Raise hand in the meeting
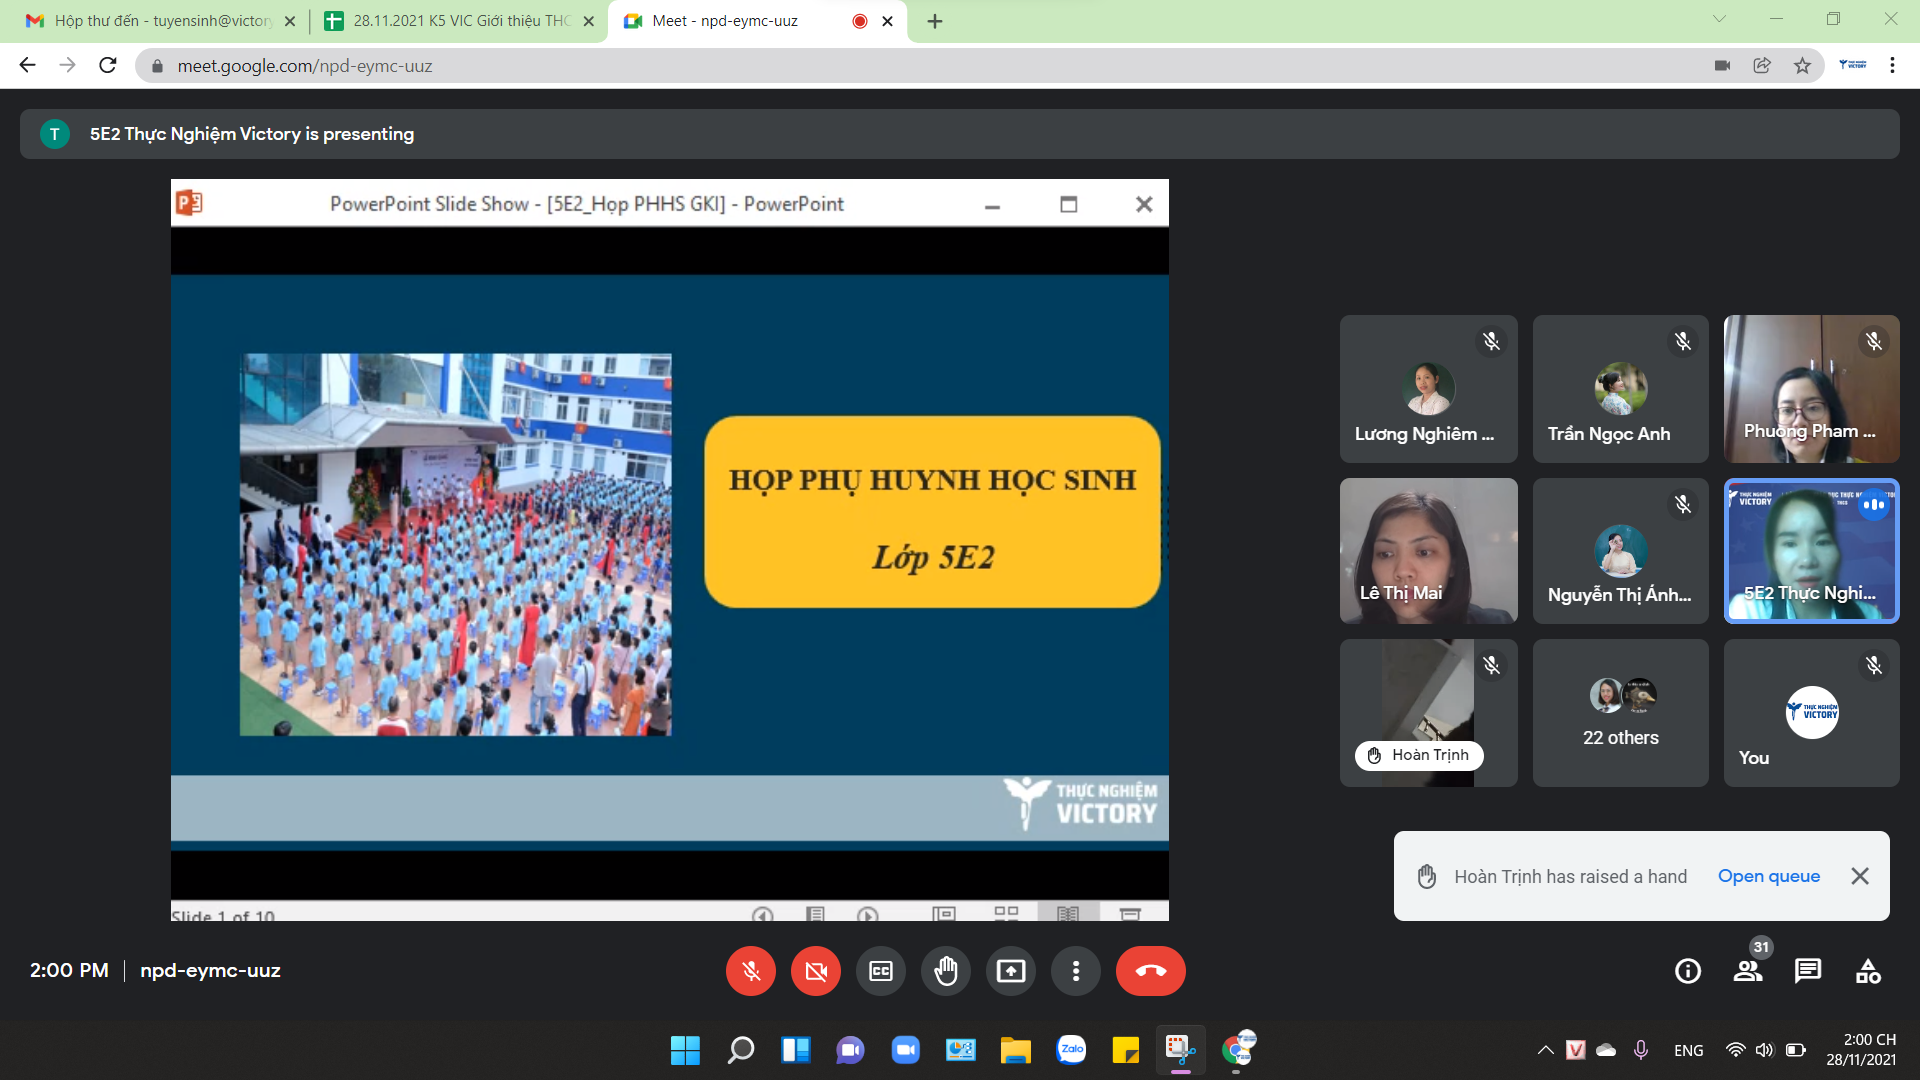Viewport: 1920px width, 1080px height. coord(946,970)
